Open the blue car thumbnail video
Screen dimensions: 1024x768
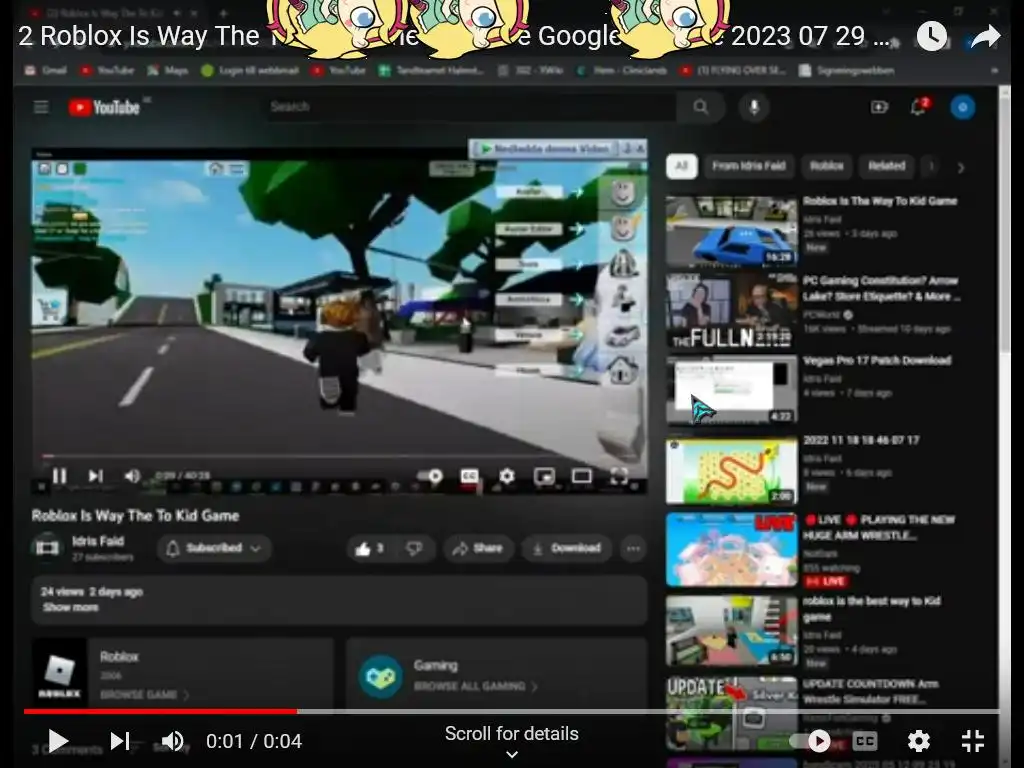(731, 232)
